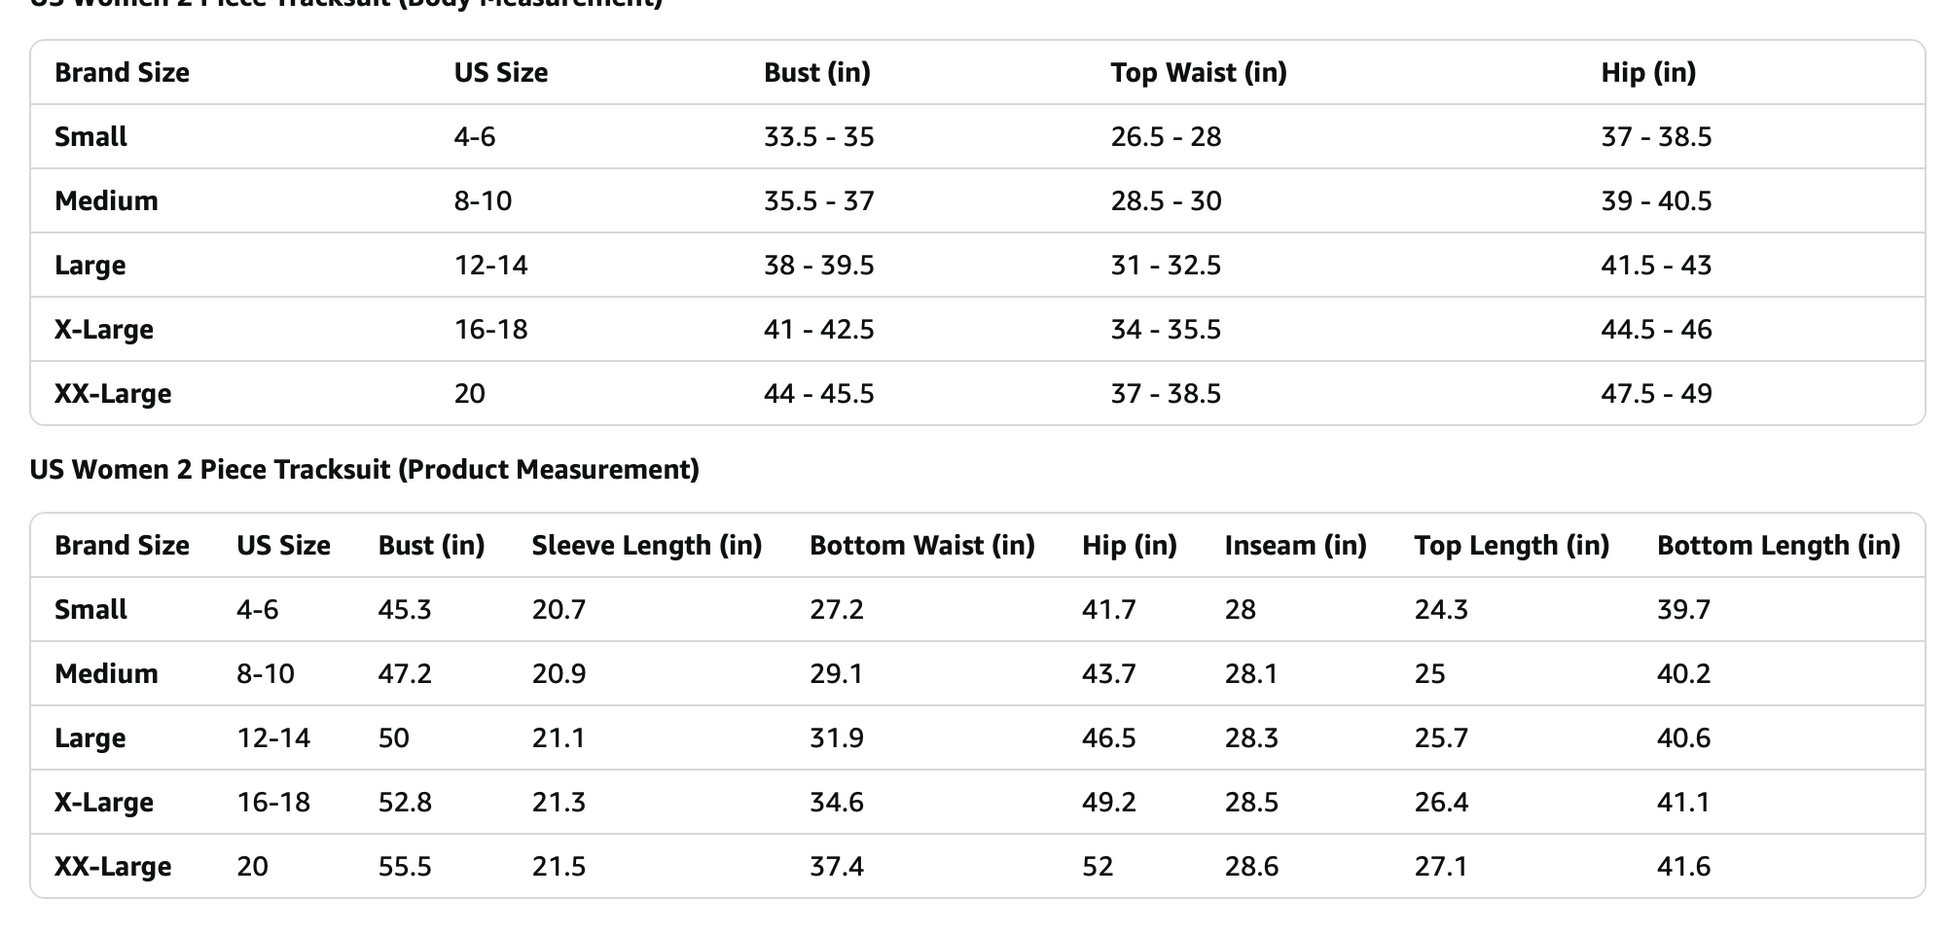Click the bottom waist value '31.9'

click(836, 738)
